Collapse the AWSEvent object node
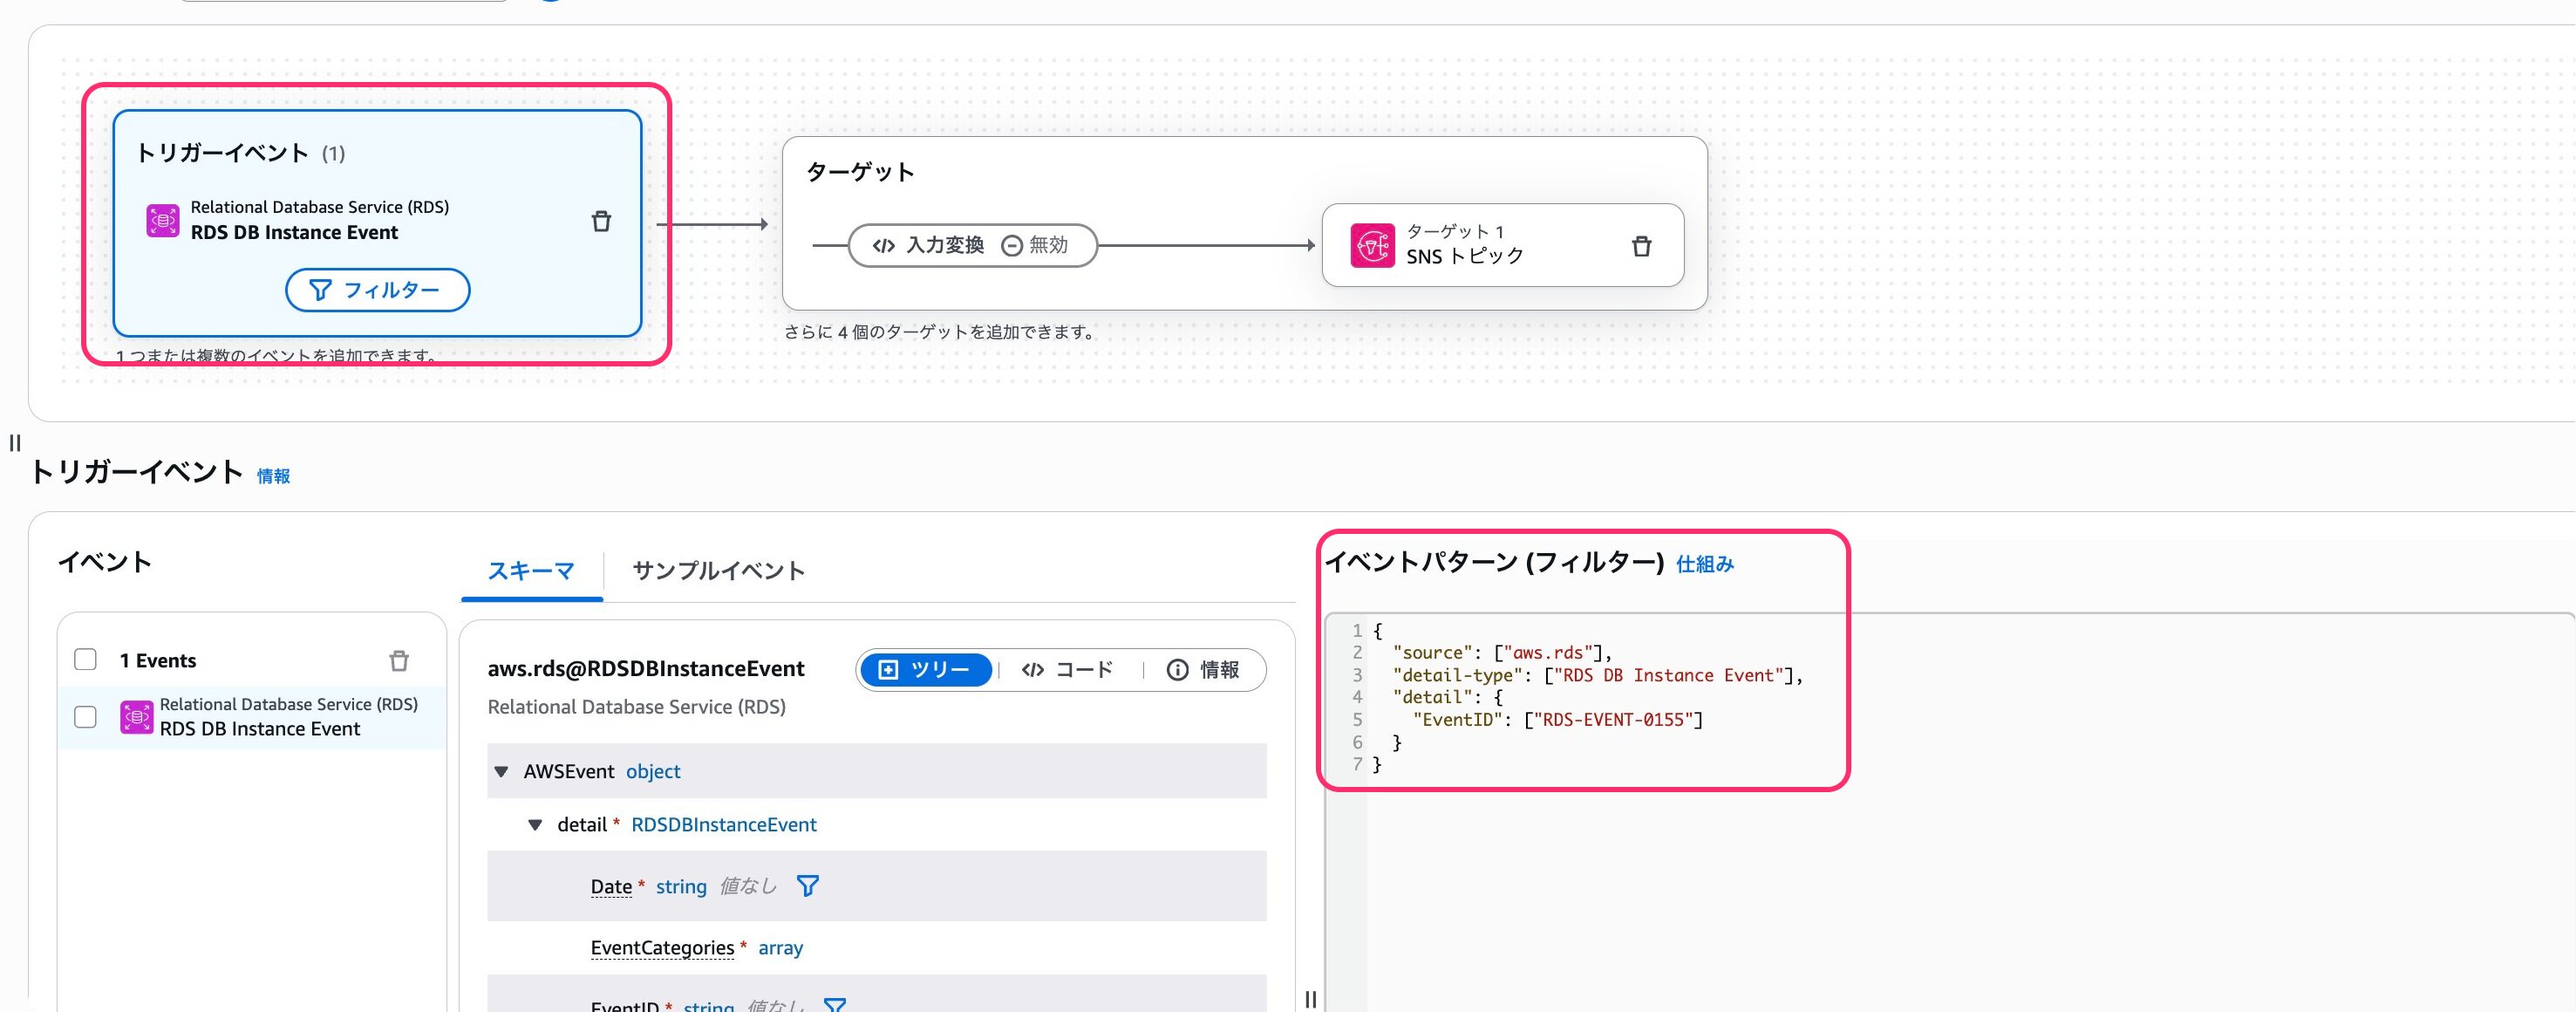This screenshot has width=2576, height=1012. [x=502, y=771]
